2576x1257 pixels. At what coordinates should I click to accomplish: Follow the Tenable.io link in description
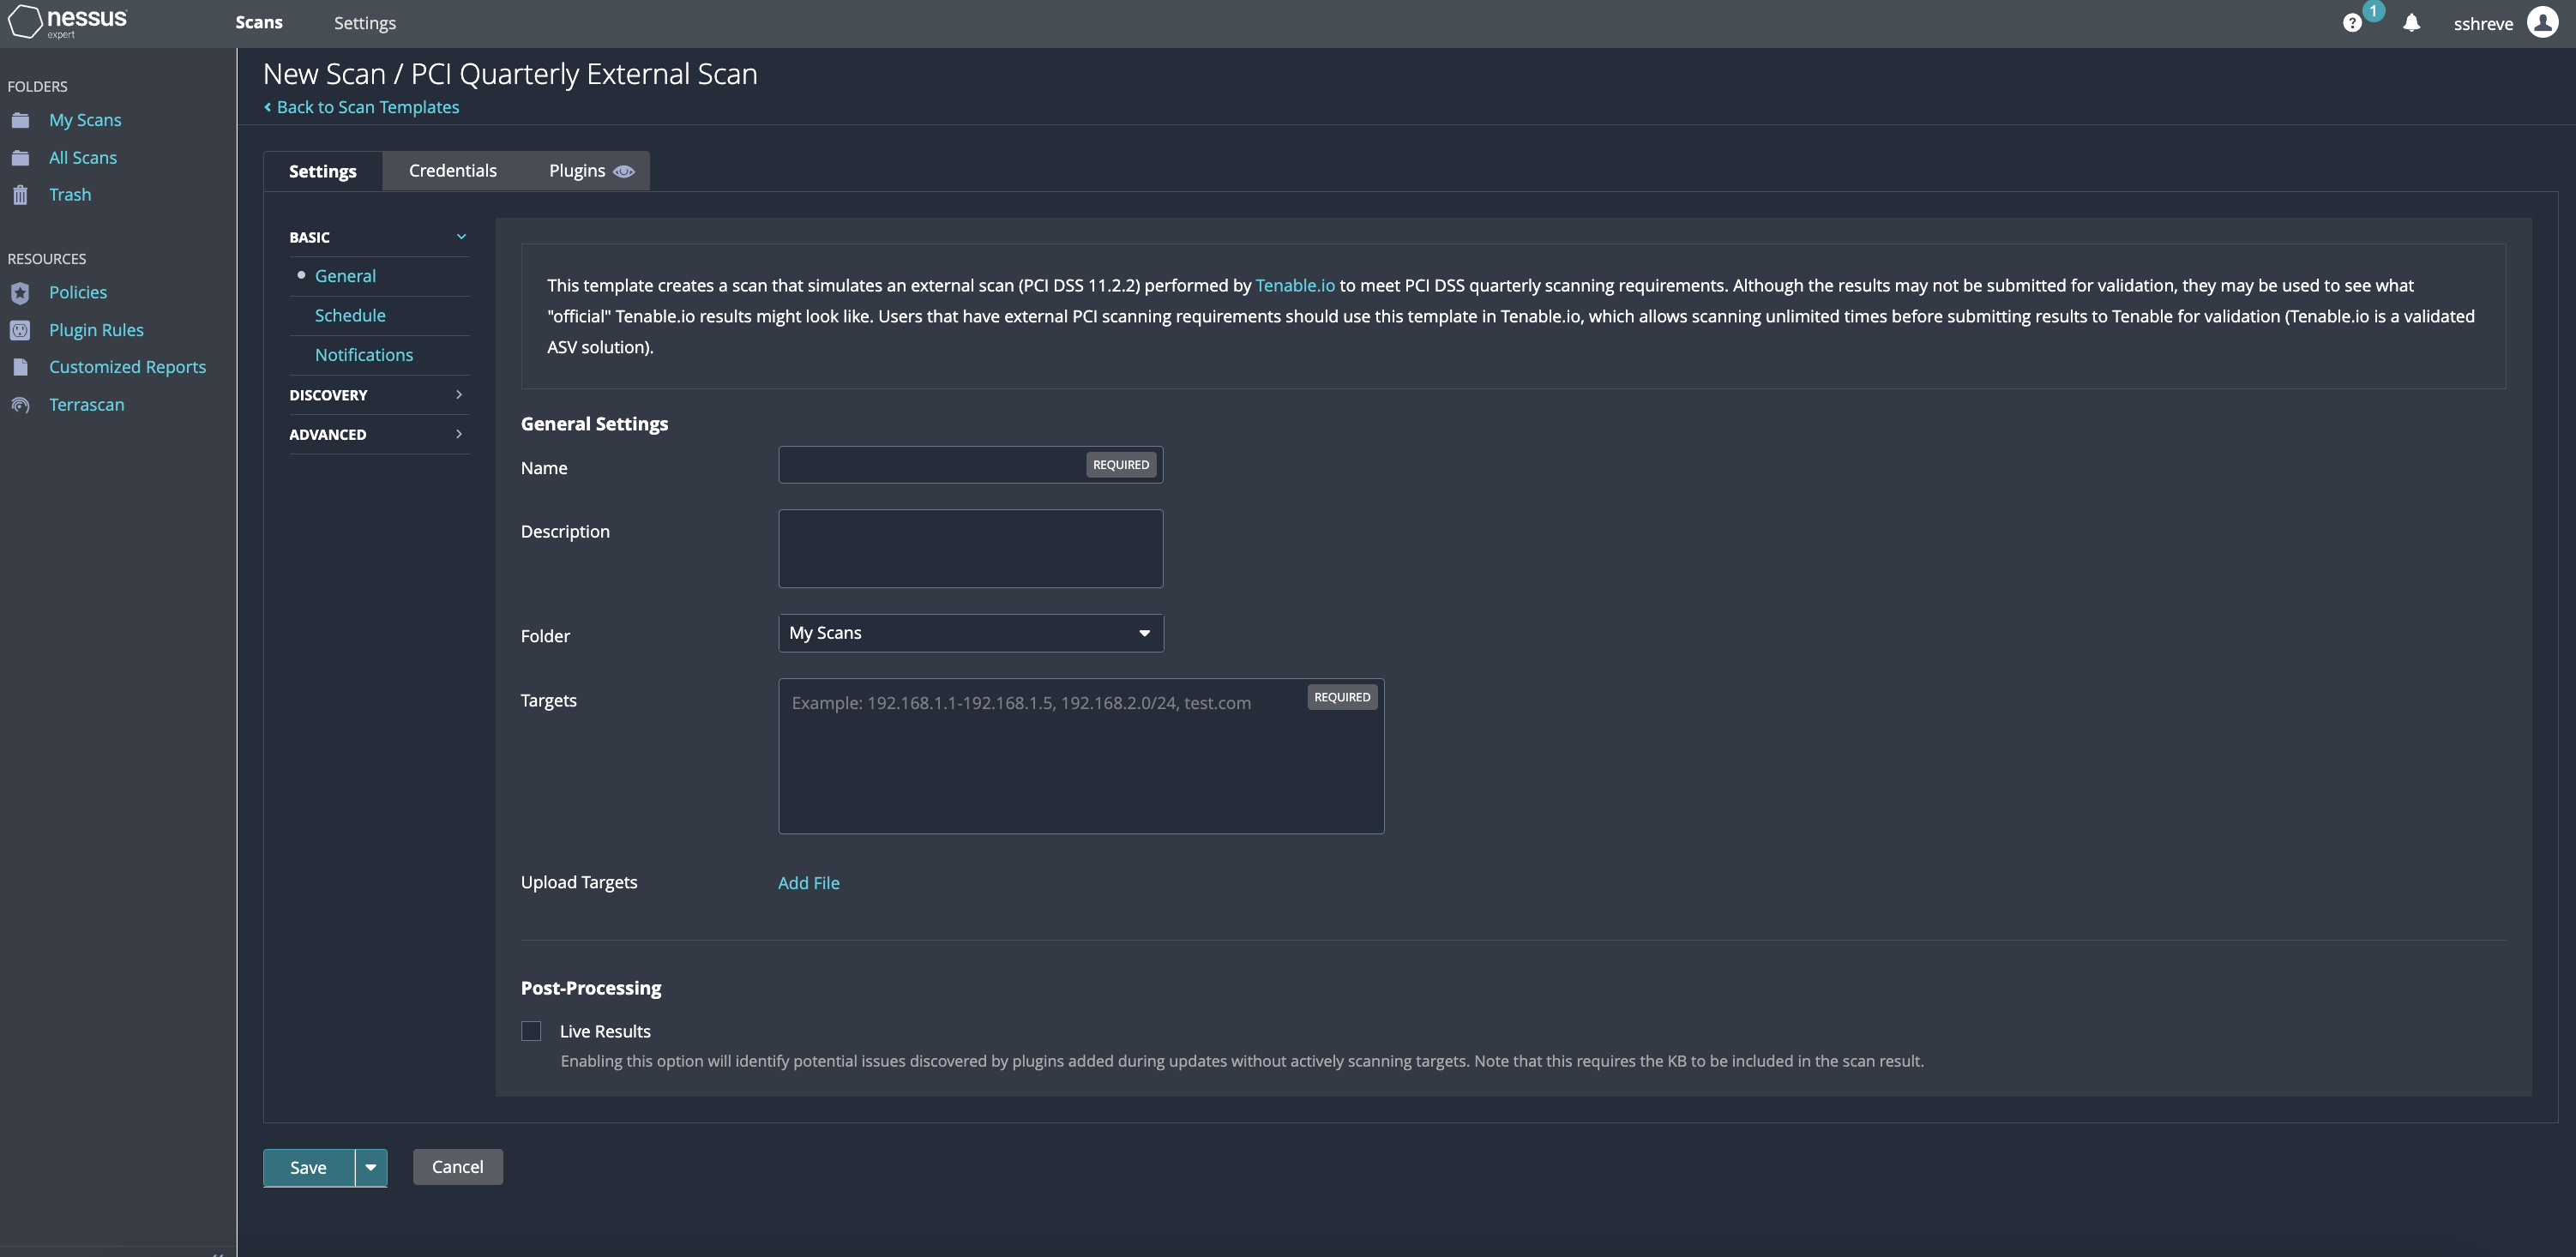point(1294,285)
